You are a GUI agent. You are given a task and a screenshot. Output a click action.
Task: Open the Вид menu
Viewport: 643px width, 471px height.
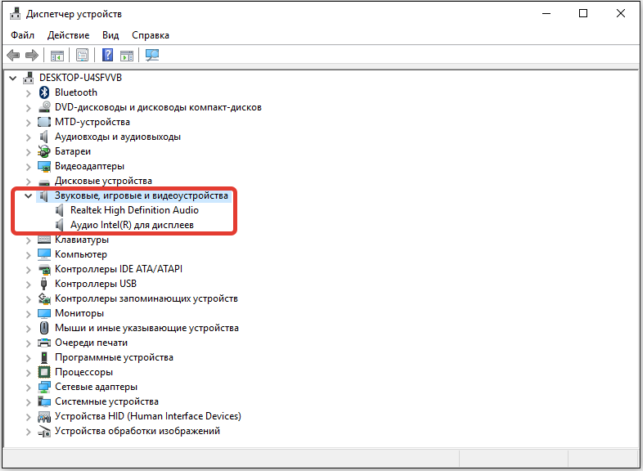tap(110, 35)
